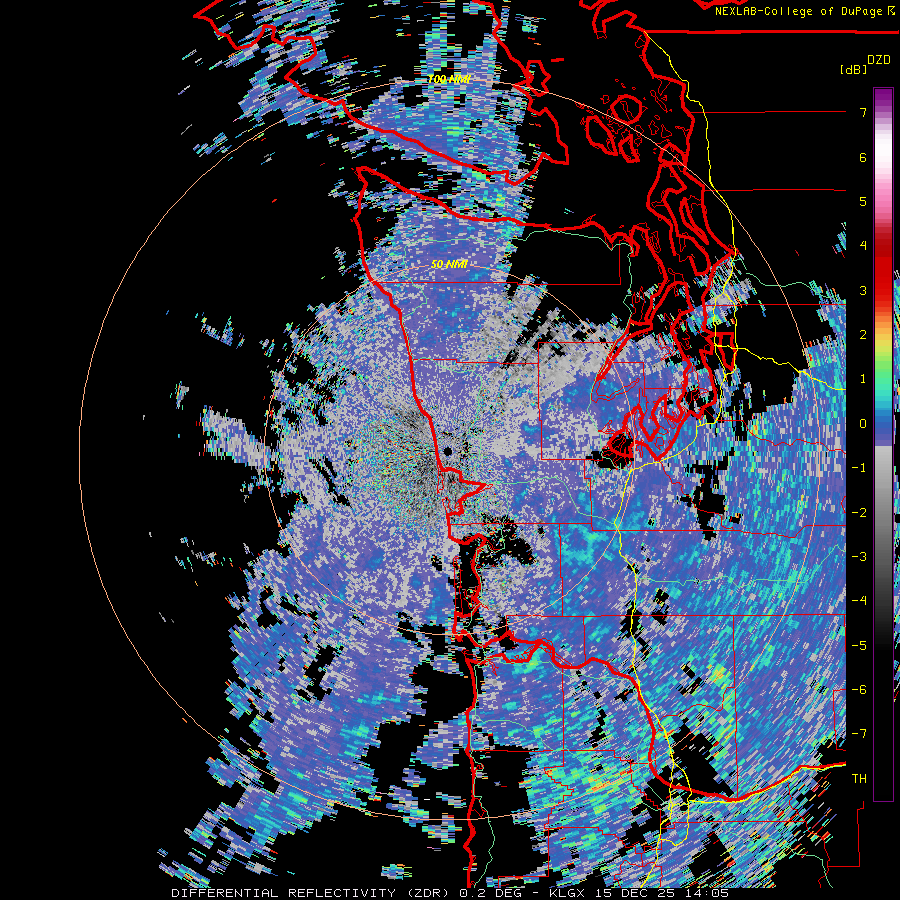This screenshot has height=900, width=900.
Task: Click the -2 dB scale label
Action: click(859, 512)
